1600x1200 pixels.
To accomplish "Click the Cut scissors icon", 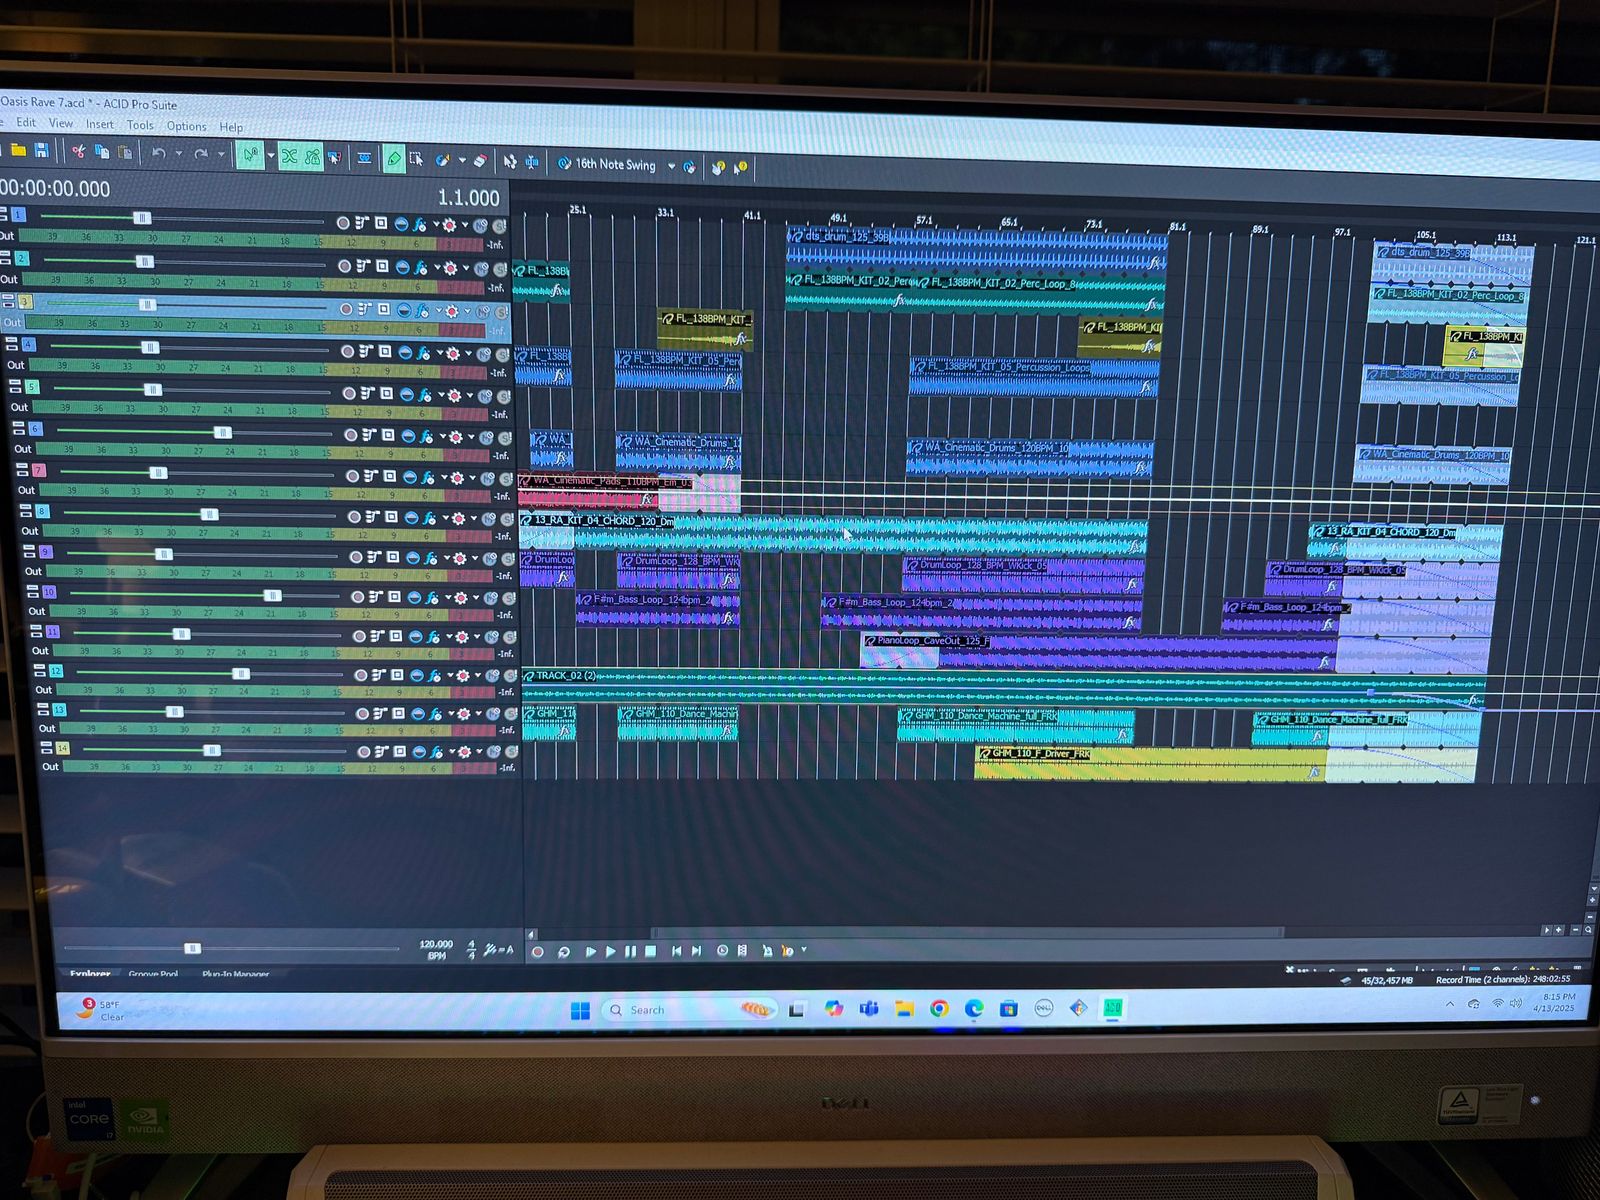I will [x=78, y=152].
